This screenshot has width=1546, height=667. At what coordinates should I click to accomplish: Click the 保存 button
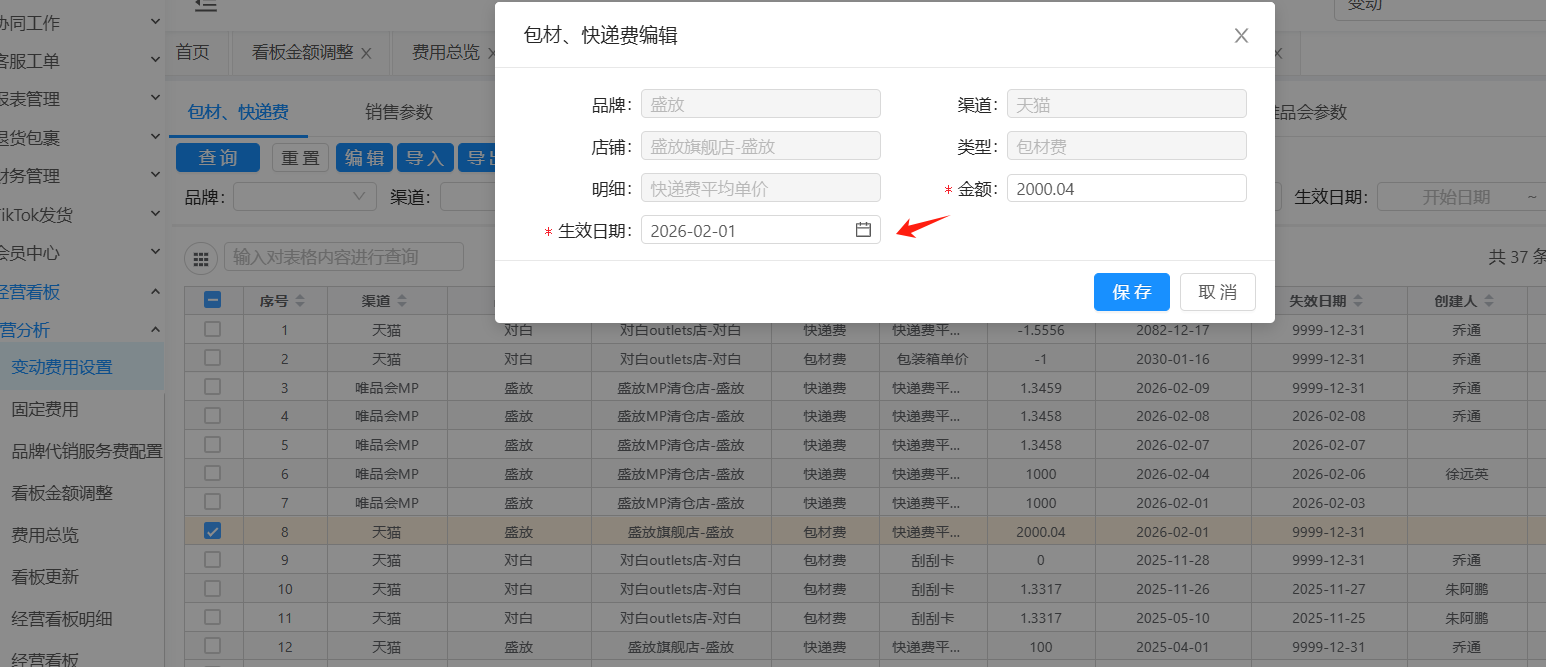click(x=1131, y=292)
